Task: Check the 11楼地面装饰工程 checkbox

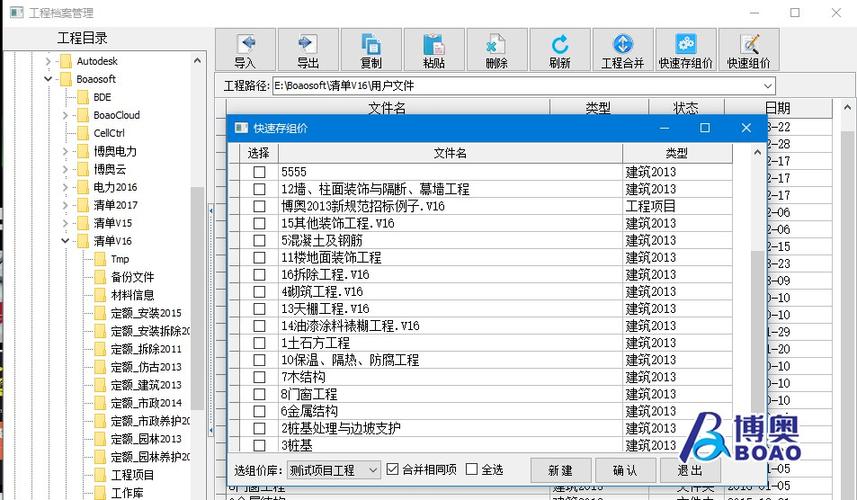Action: coord(259,257)
